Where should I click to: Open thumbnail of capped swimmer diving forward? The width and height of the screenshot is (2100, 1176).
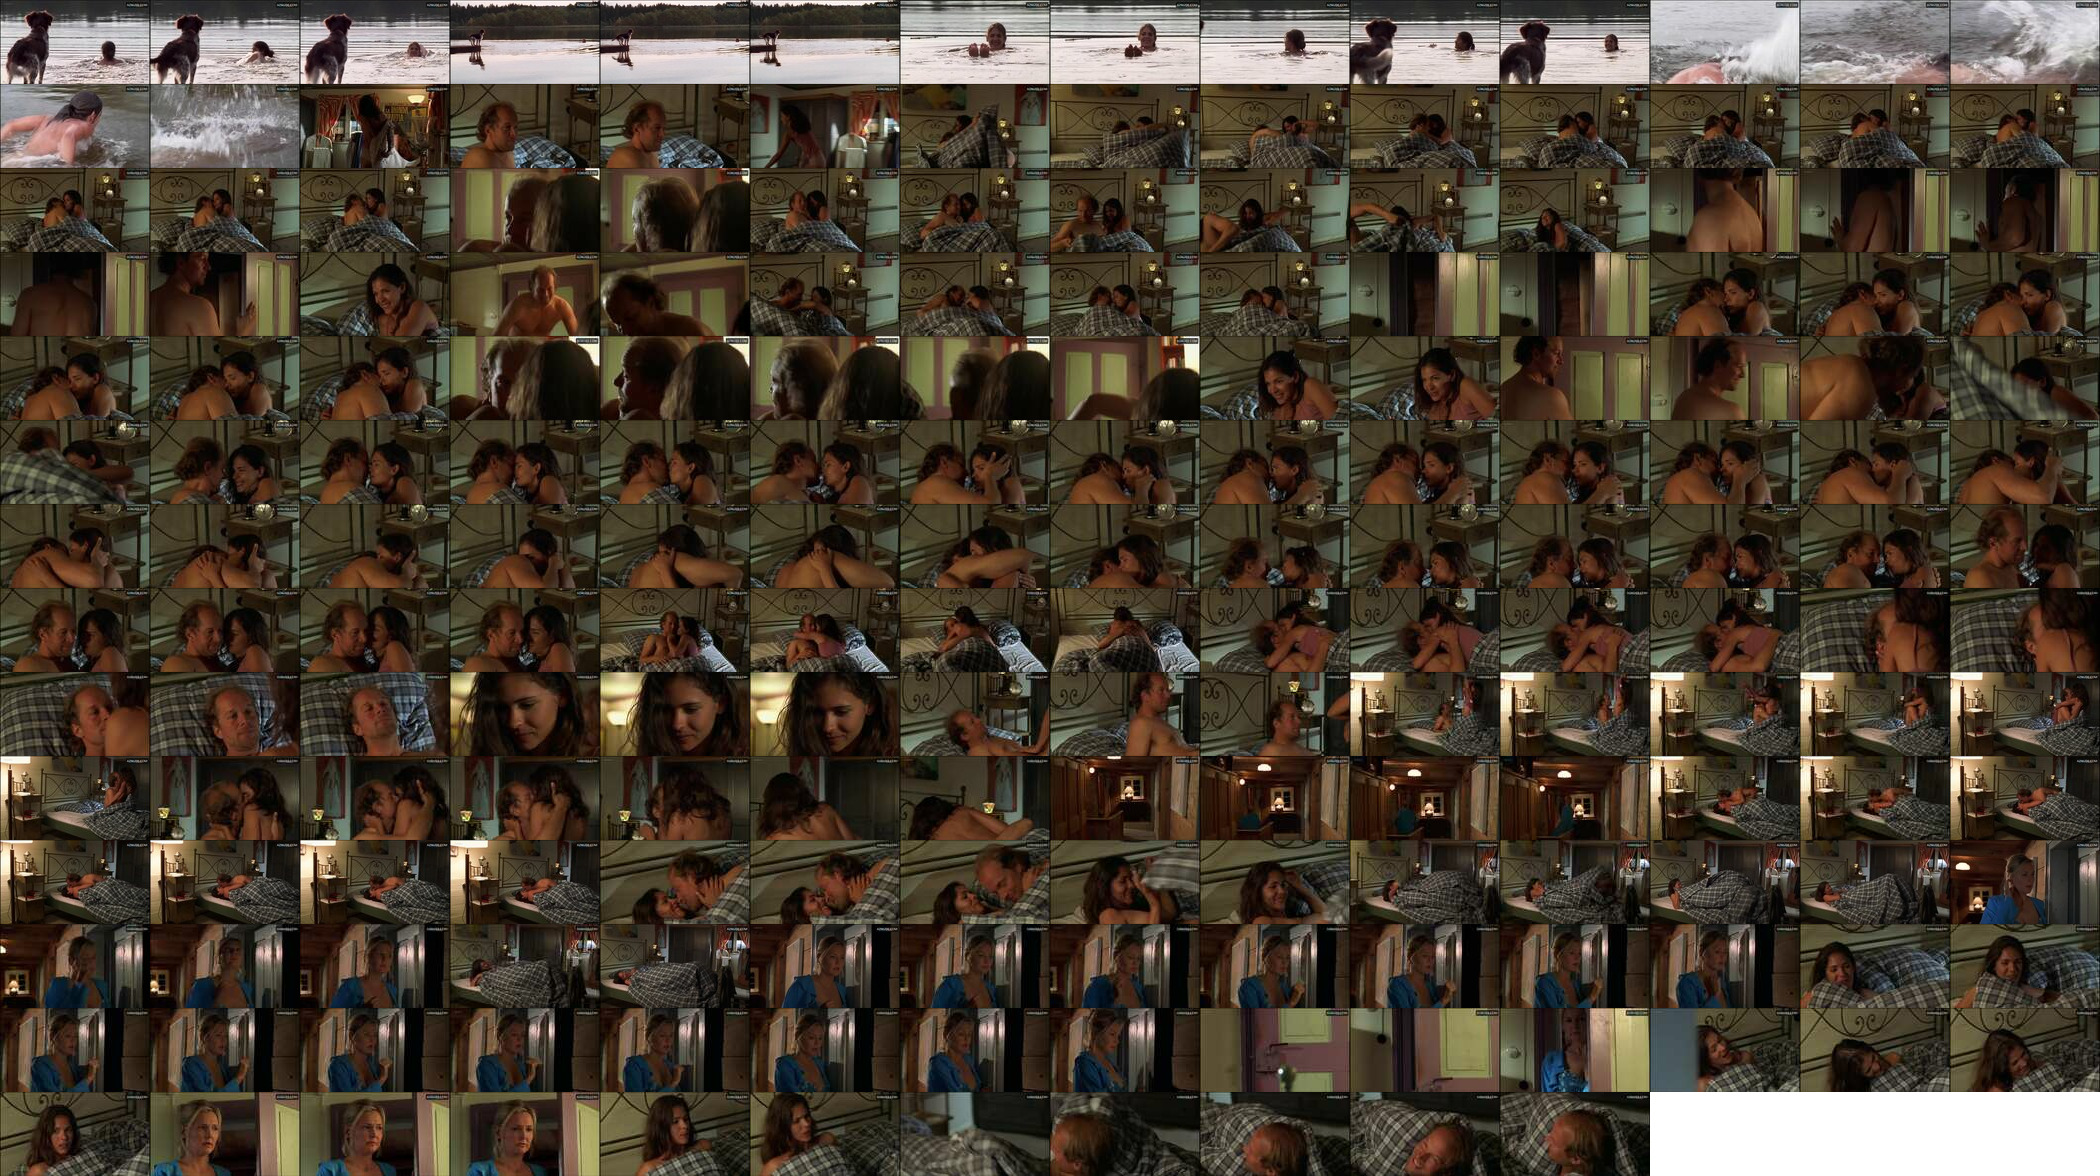pyautogui.click(x=75, y=126)
